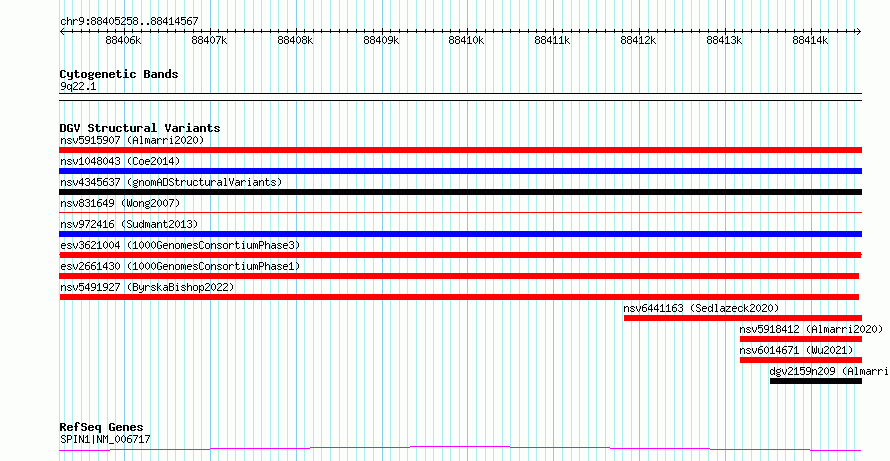Open the nsv6014671 (Wu2021) label
The height and width of the screenshot is (461, 890).
(x=796, y=350)
